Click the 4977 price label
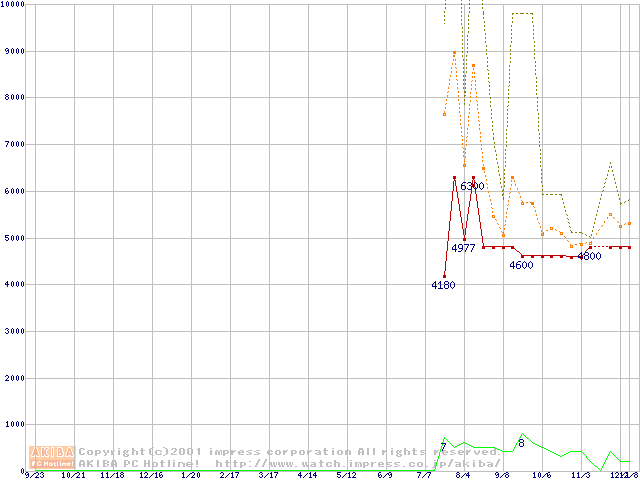 (463, 248)
